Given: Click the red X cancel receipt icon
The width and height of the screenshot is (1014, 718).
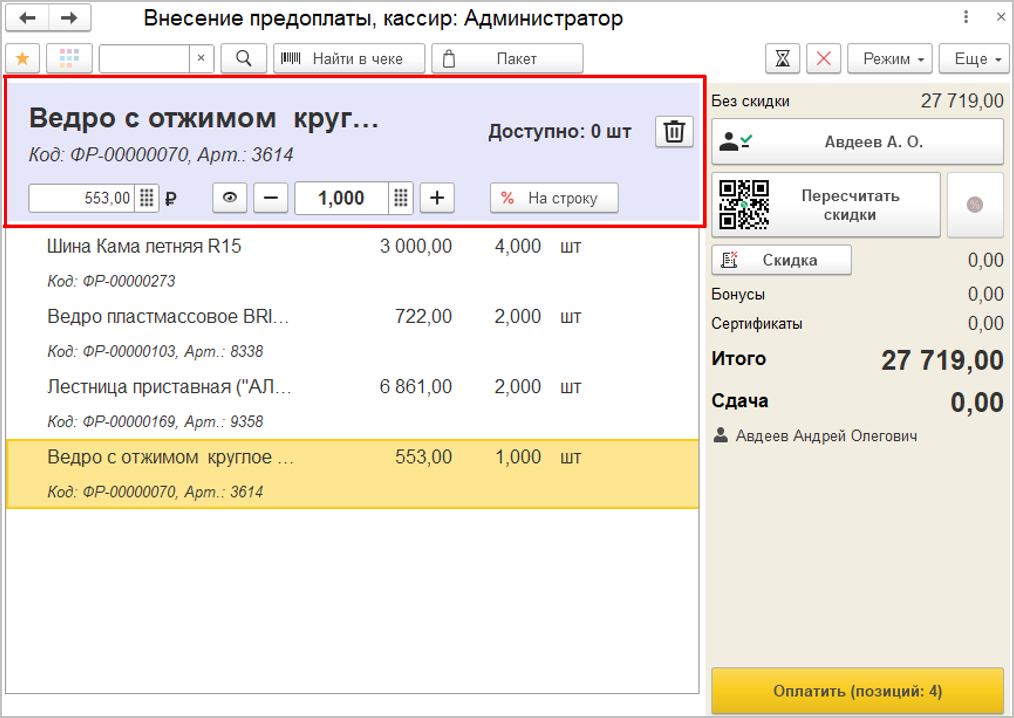Looking at the screenshot, I should pyautogui.click(x=823, y=59).
